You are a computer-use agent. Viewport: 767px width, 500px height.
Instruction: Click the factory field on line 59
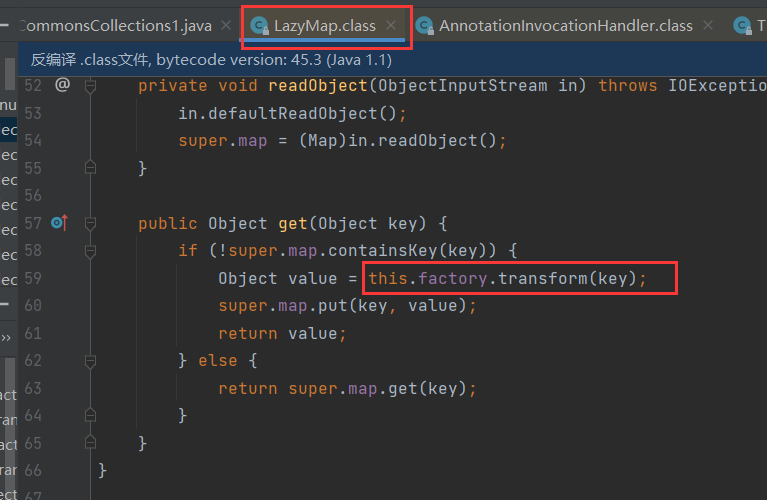pyautogui.click(x=452, y=278)
